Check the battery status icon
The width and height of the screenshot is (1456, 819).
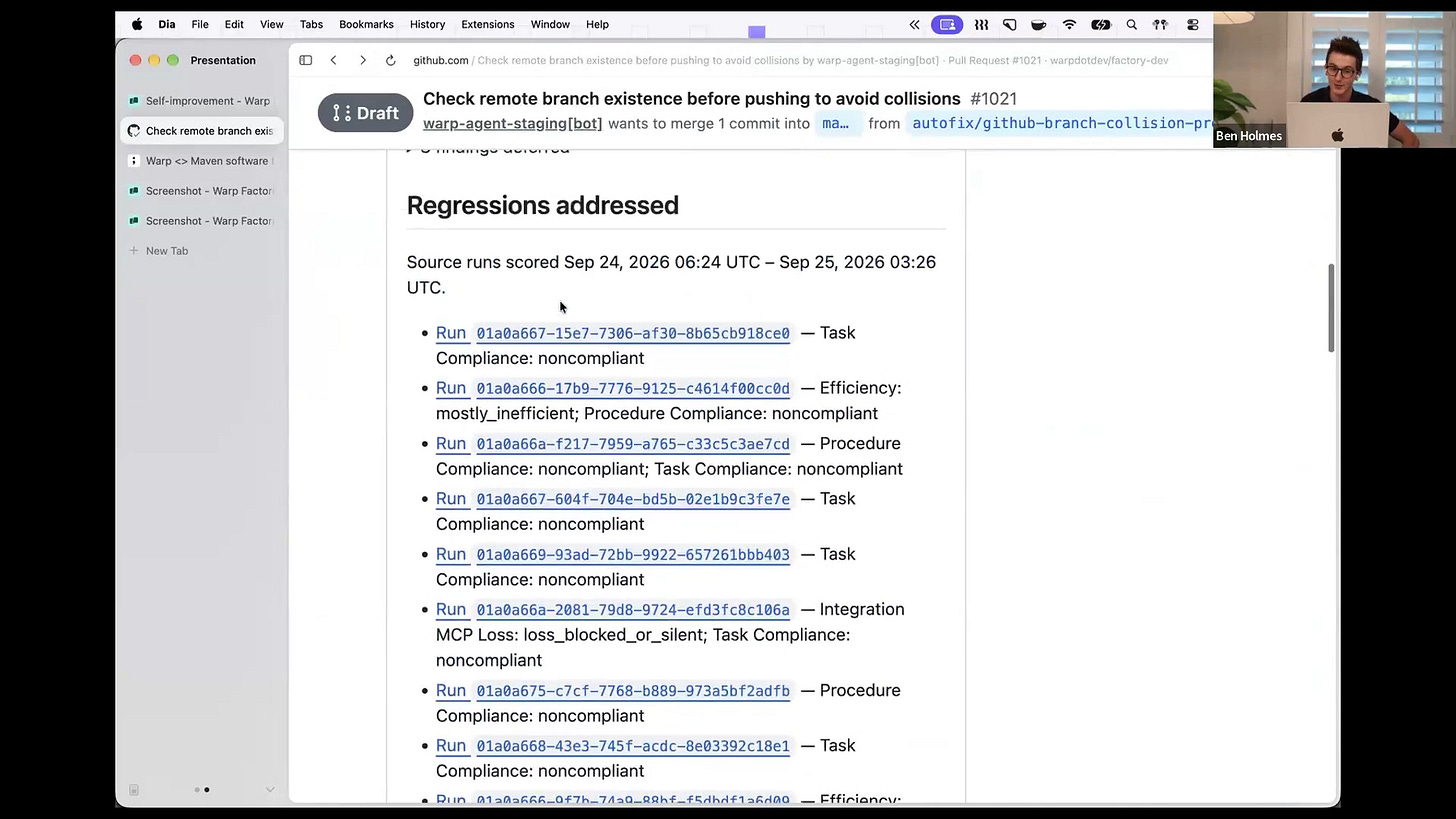pos(1101,24)
